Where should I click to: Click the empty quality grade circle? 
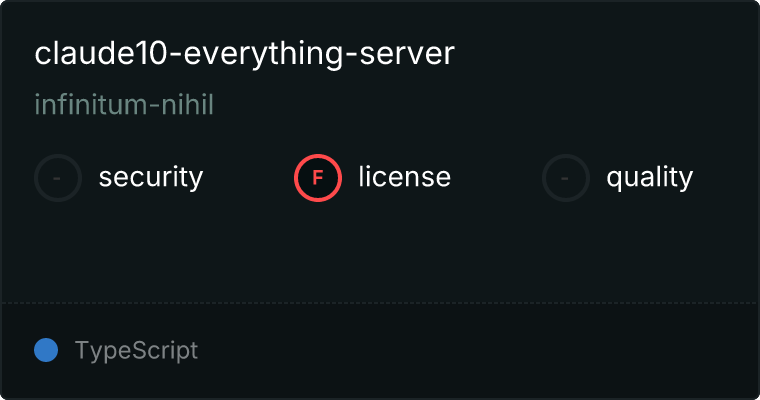pyautogui.click(x=566, y=178)
